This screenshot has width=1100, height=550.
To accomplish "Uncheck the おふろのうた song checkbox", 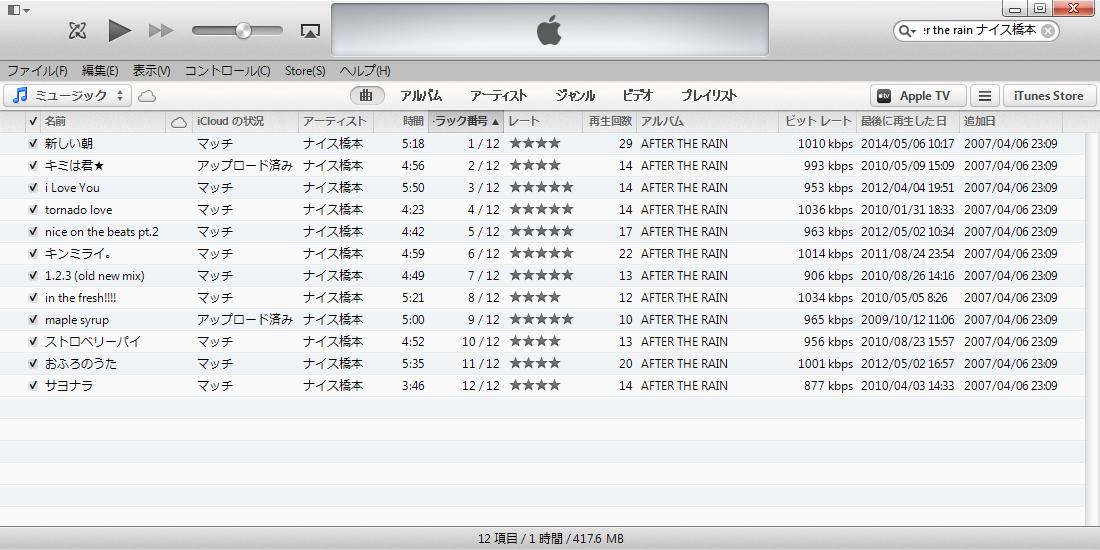I will point(33,363).
